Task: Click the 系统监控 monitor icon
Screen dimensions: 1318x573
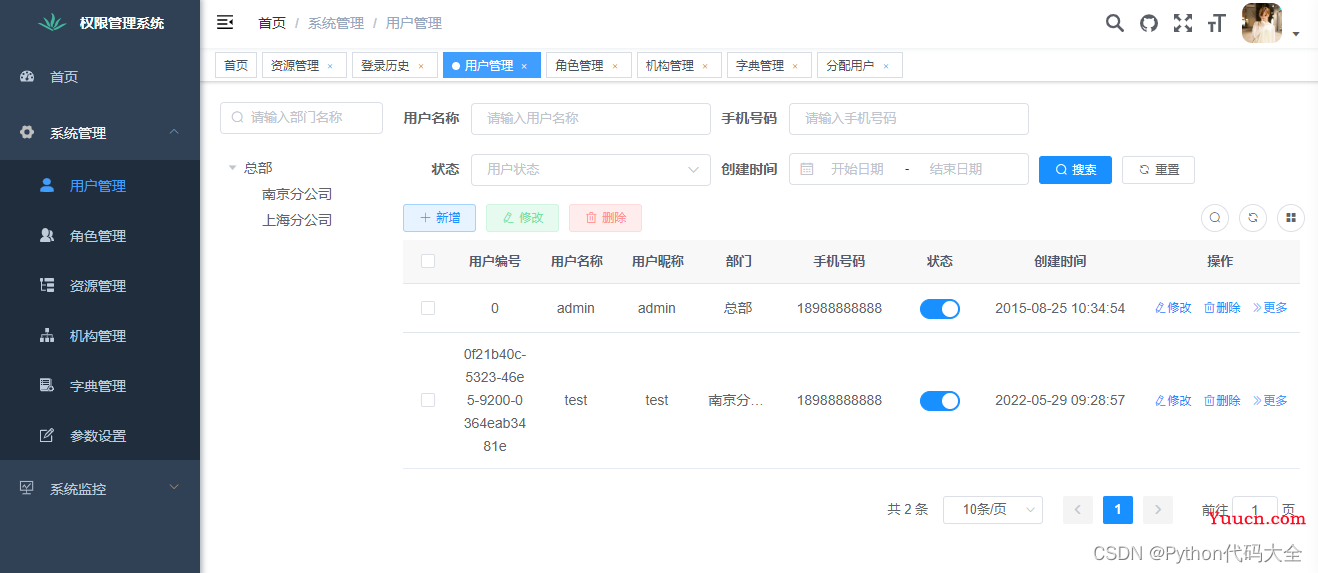Action: 27,488
